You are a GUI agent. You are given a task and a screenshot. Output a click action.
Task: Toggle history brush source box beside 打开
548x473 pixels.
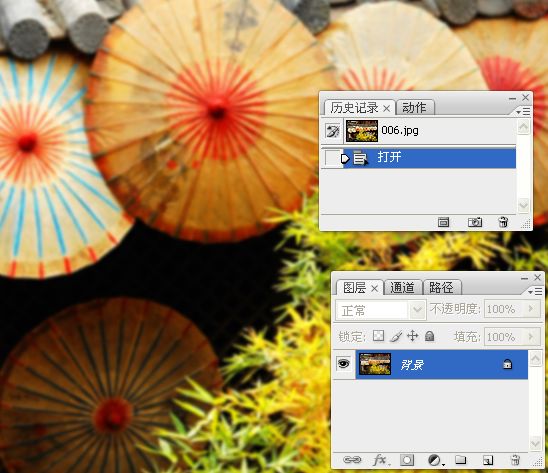coord(332,158)
